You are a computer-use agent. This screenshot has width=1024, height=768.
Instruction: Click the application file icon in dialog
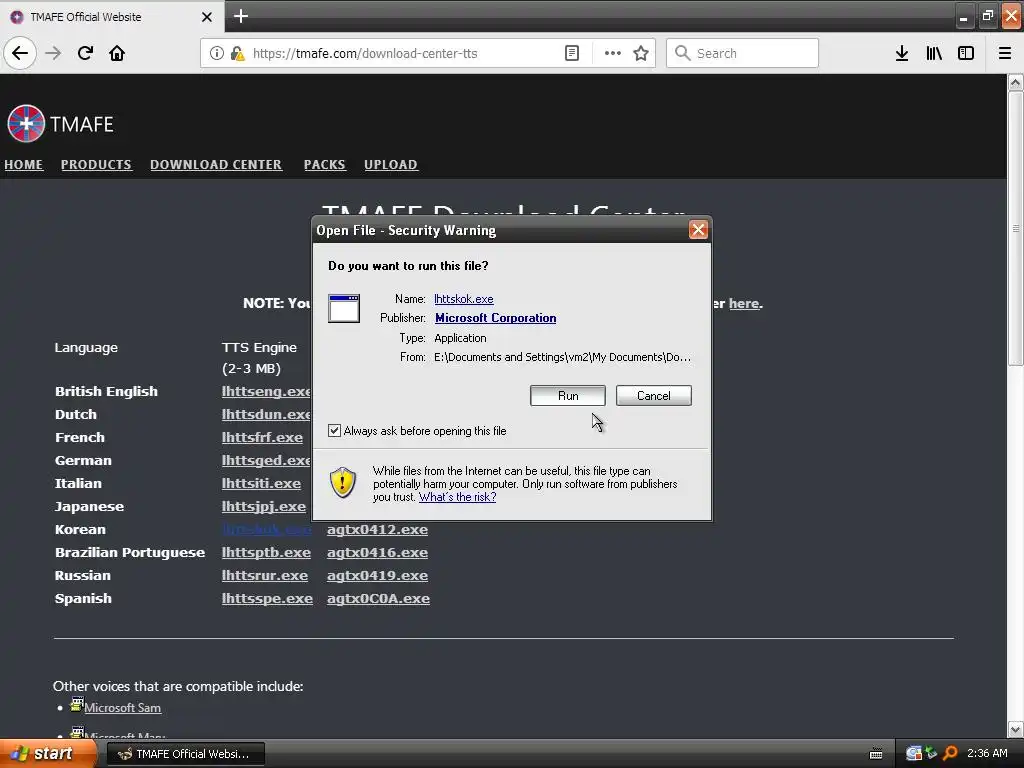pos(344,308)
